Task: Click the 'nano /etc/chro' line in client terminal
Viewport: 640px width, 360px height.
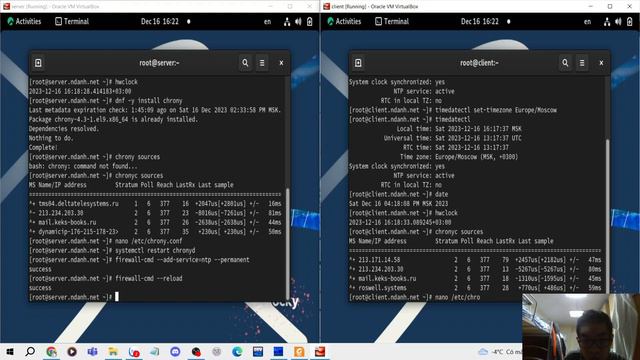Action: pyautogui.click(x=415, y=297)
